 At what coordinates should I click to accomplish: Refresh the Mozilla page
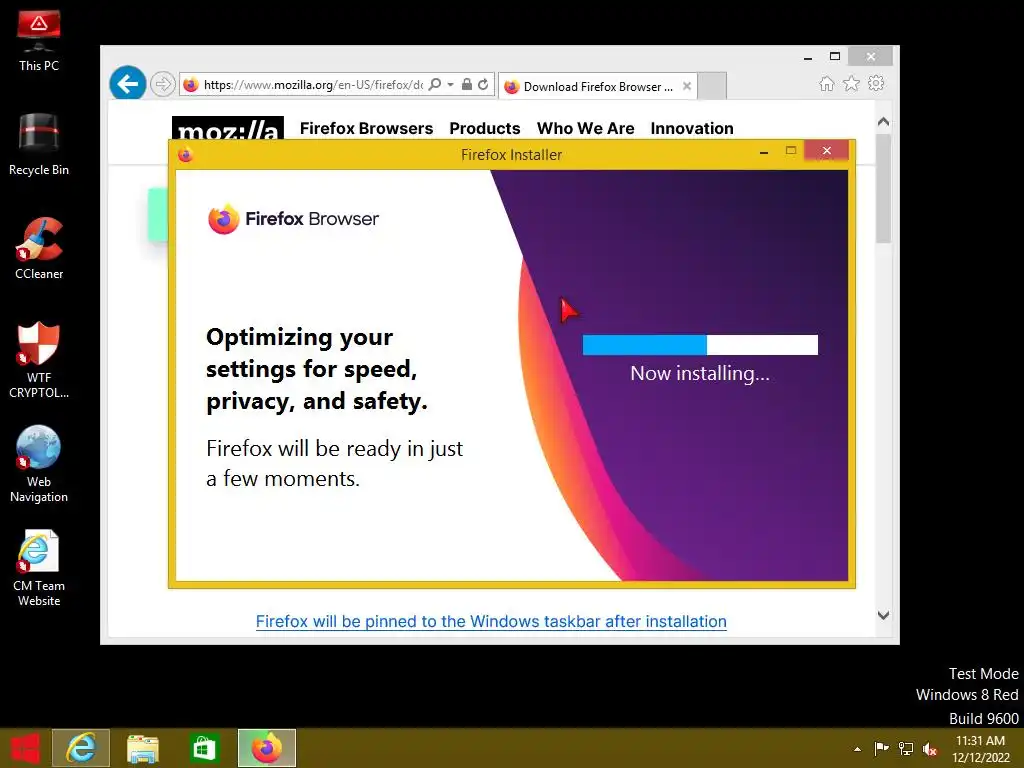[483, 84]
